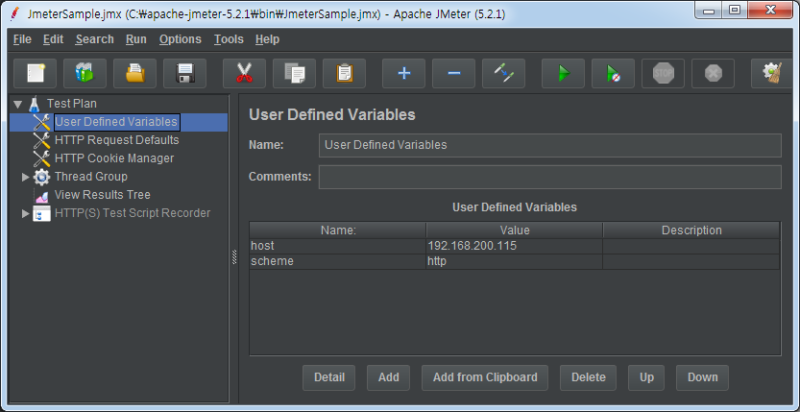
Task: Expand HTTP(S) Test Script Recorder node
Action: (x=26, y=214)
